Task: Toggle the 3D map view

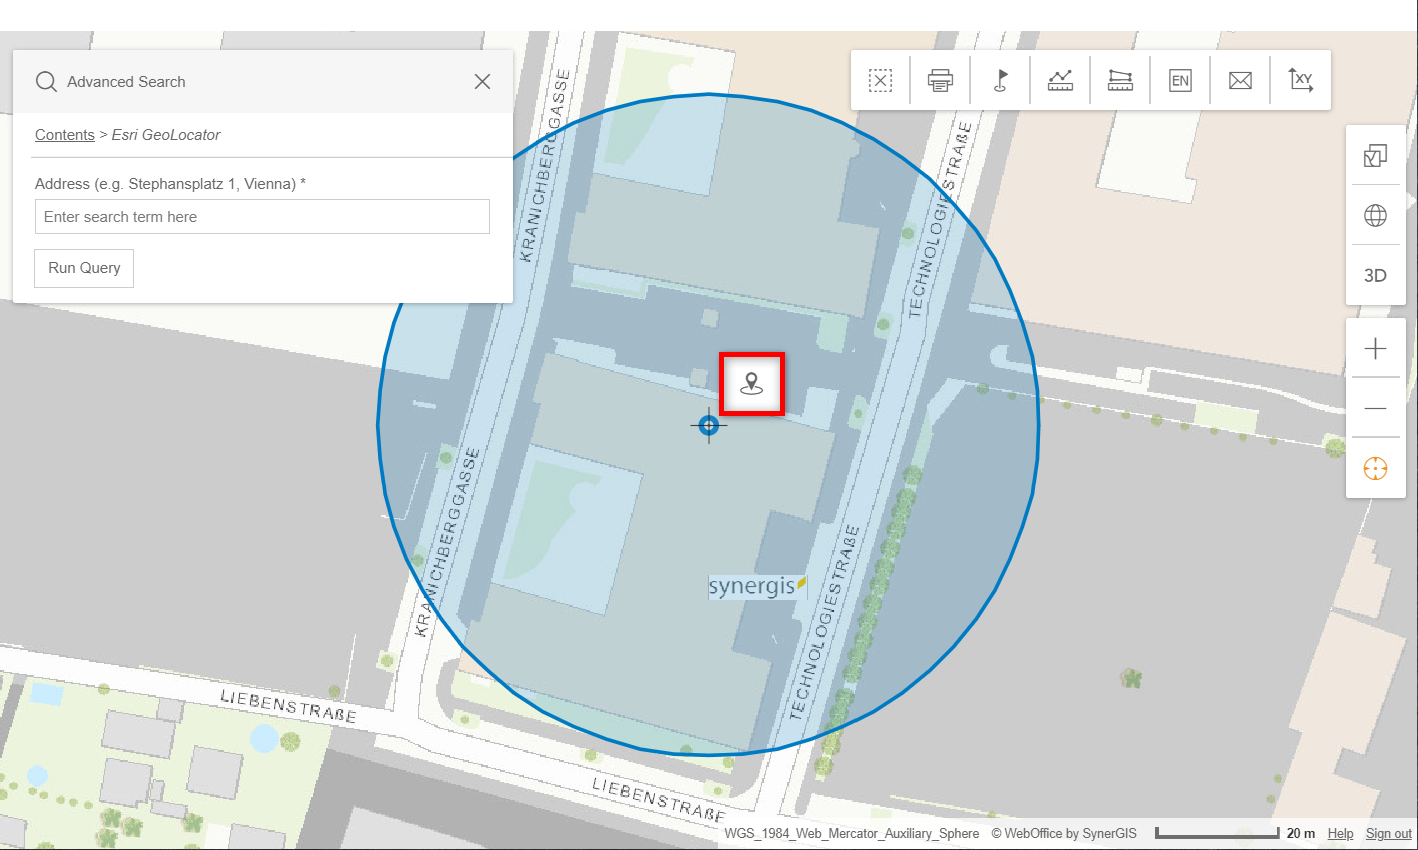Action: tap(1375, 275)
